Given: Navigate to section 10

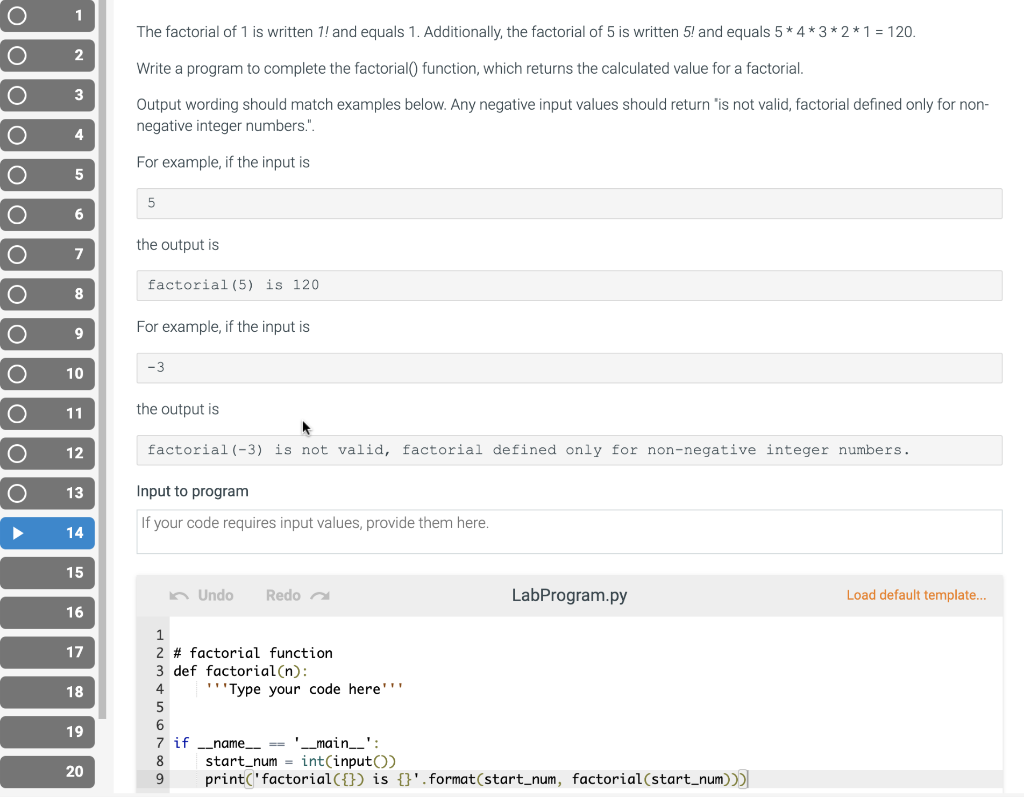Looking at the screenshot, I should pyautogui.click(x=47, y=374).
